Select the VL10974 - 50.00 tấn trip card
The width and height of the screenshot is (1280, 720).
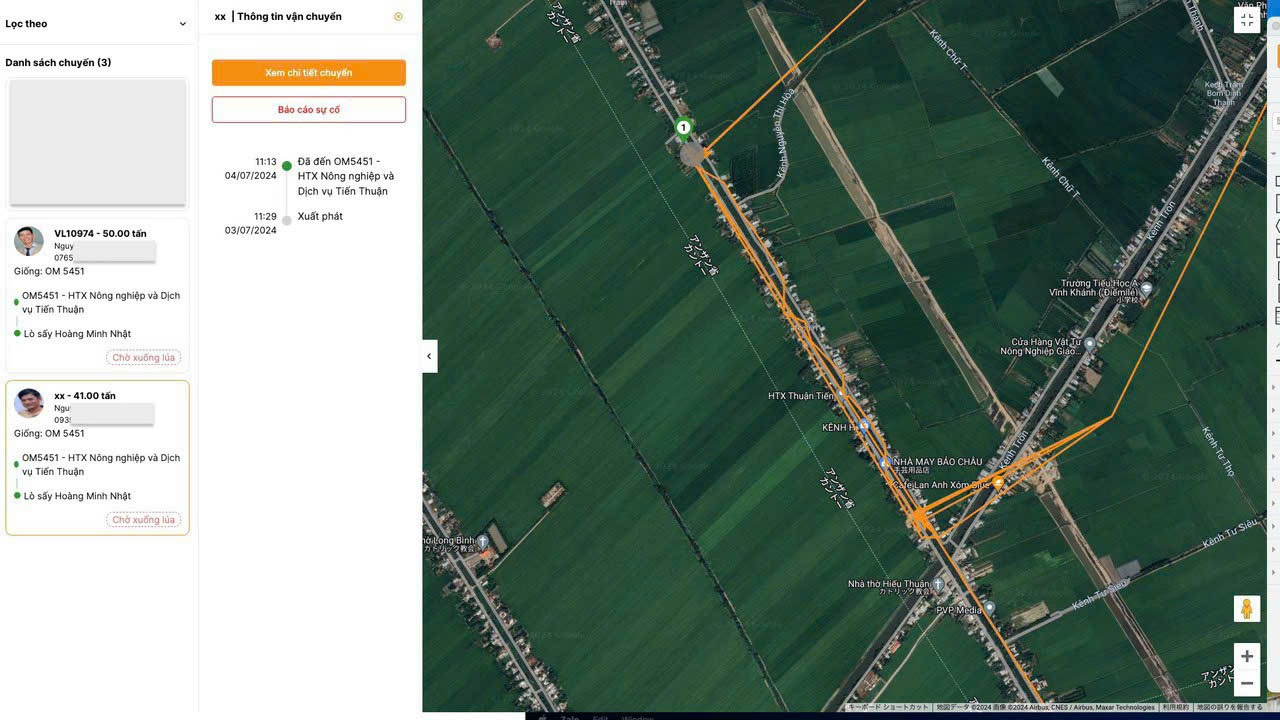pos(97,295)
